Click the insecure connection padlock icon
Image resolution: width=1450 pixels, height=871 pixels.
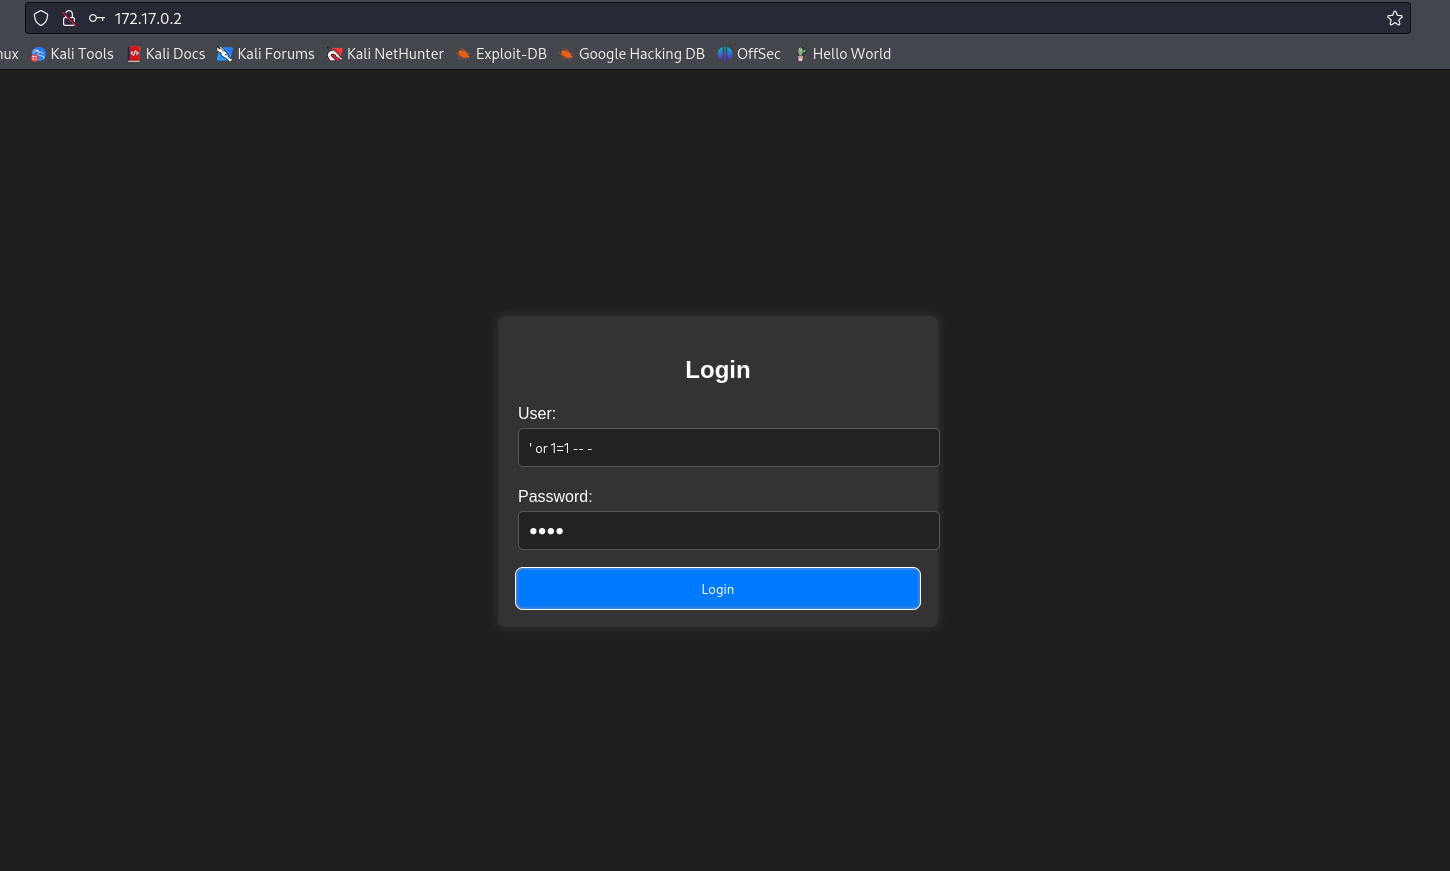[69, 18]
